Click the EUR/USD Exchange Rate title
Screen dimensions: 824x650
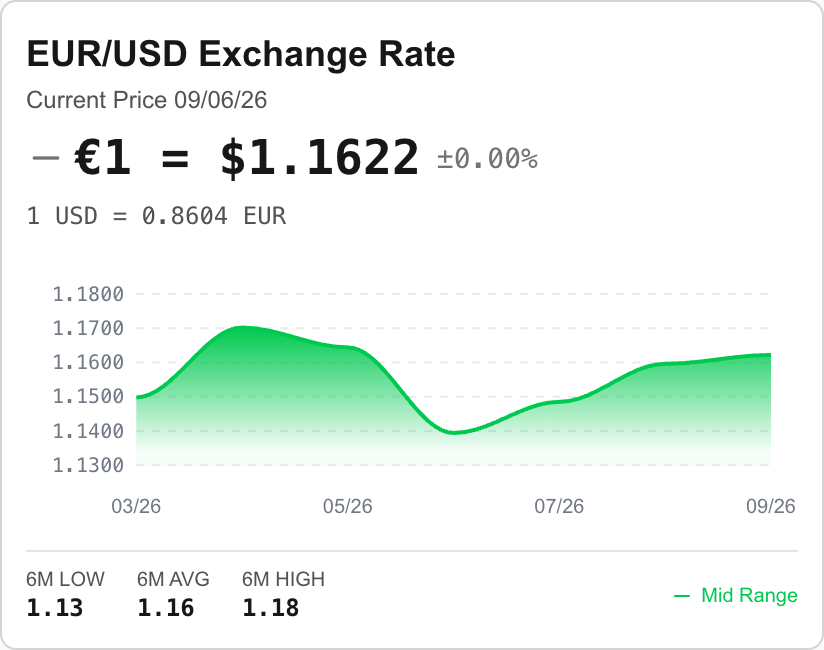tap(241, 54)
